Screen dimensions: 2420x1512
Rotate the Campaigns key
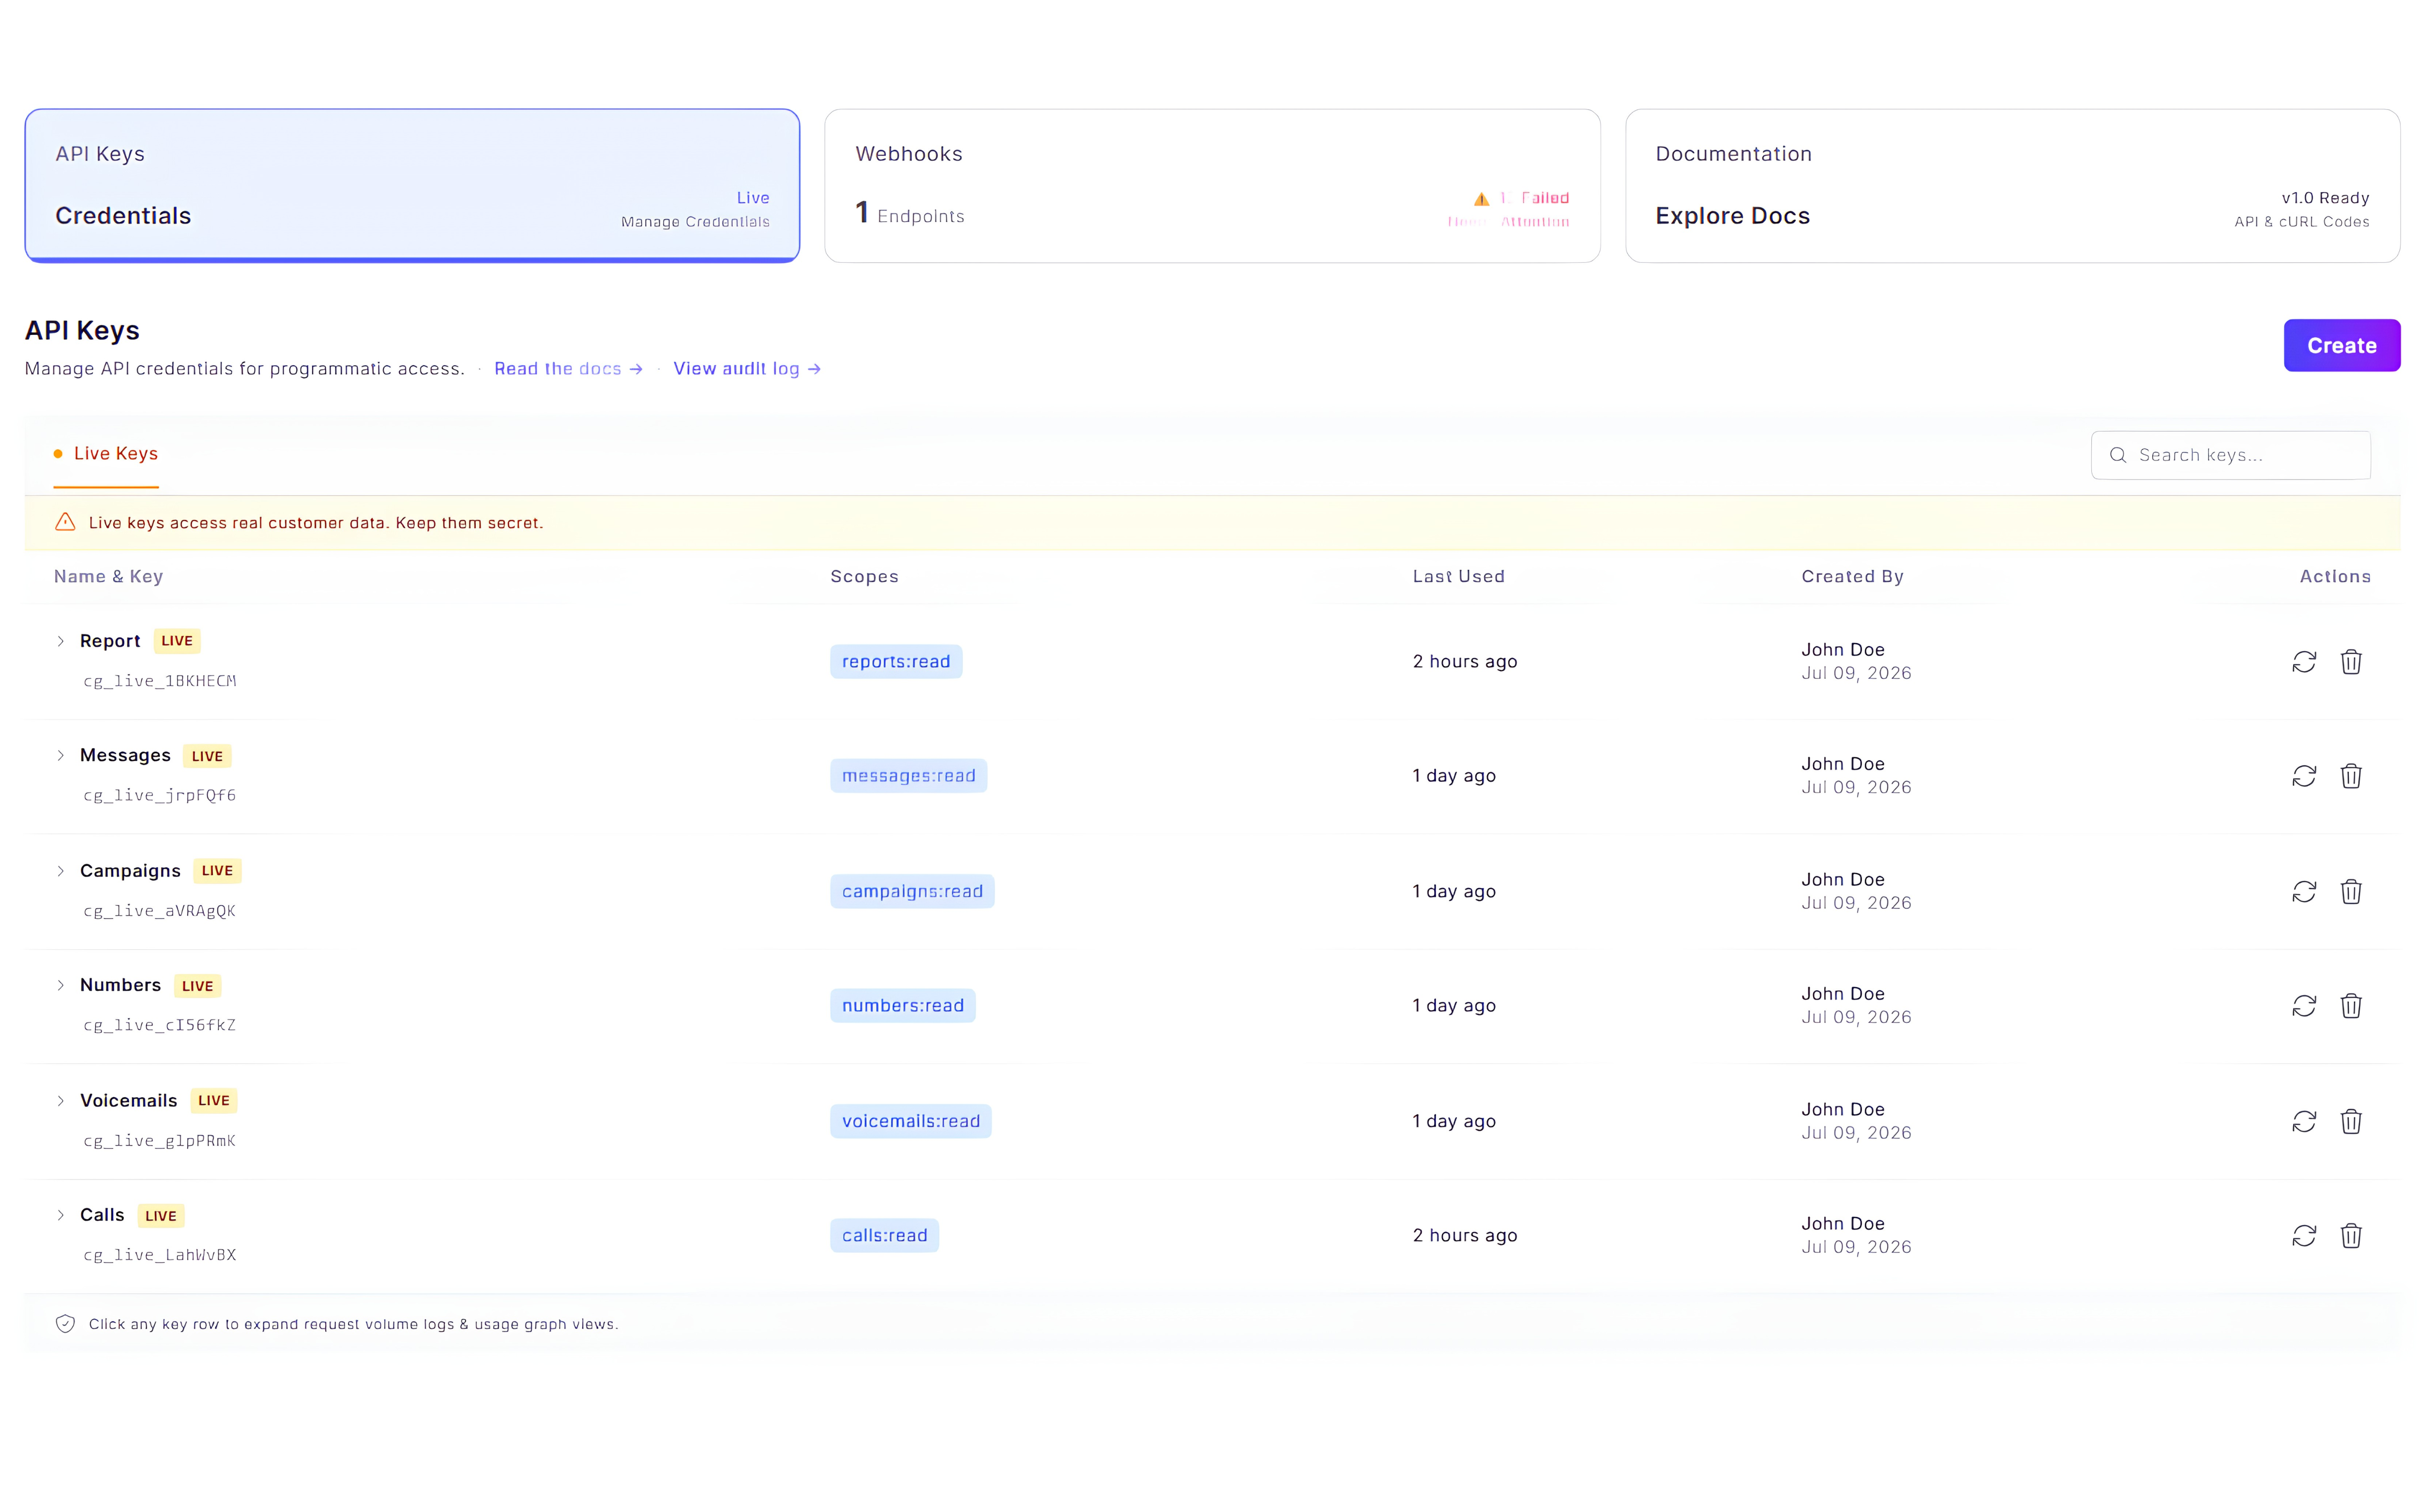point(2304,891)
